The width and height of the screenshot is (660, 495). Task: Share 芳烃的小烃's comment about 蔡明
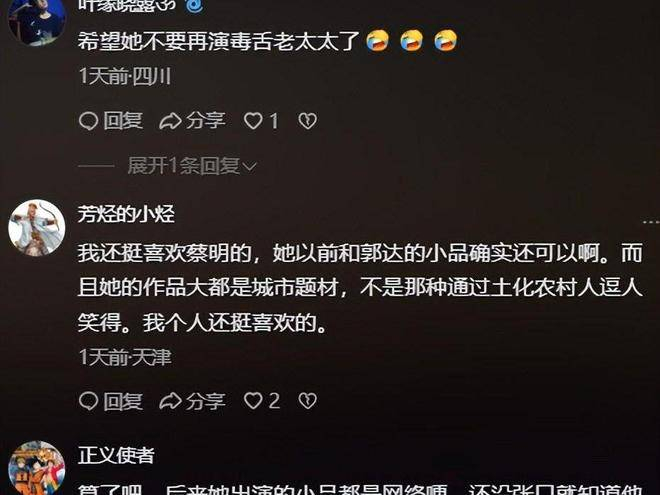coord(192,401)
